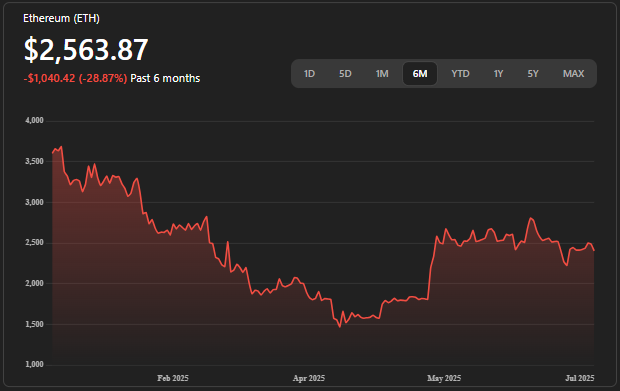Choose the 1M time range
Screen dimensions: 620x391
[382, 74]
